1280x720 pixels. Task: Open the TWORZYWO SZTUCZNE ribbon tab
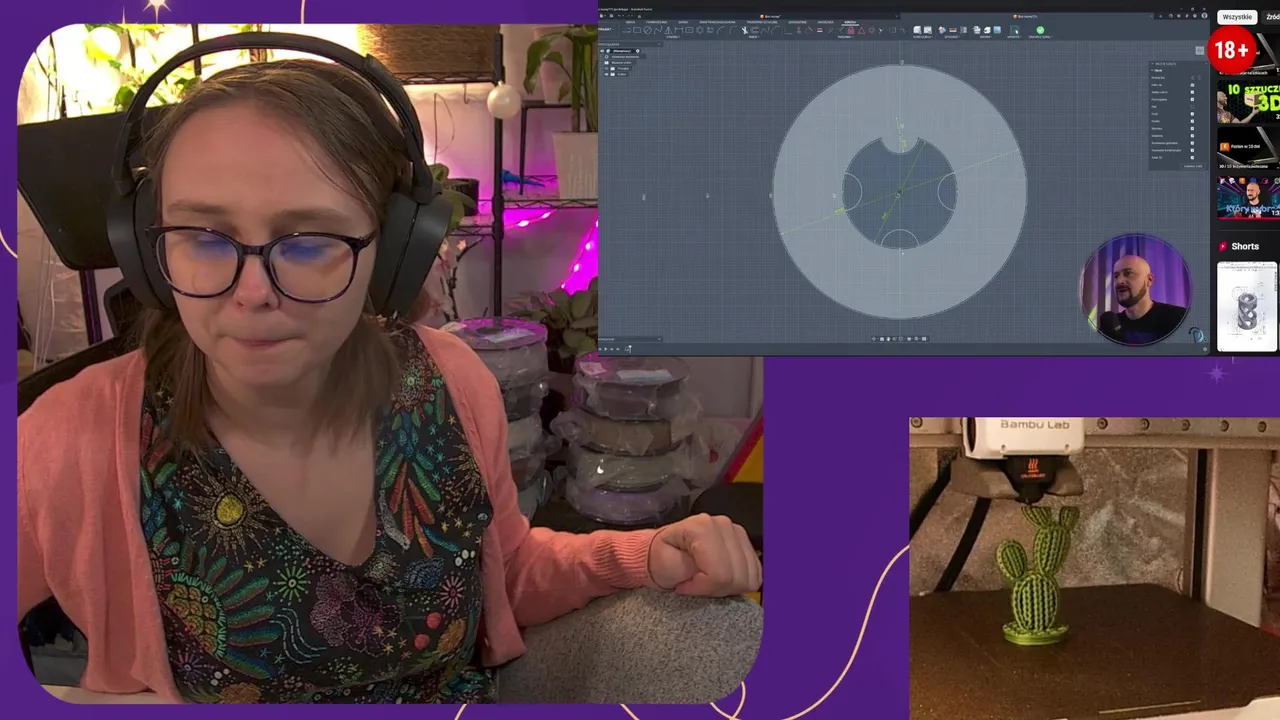(x=762, y=22)
